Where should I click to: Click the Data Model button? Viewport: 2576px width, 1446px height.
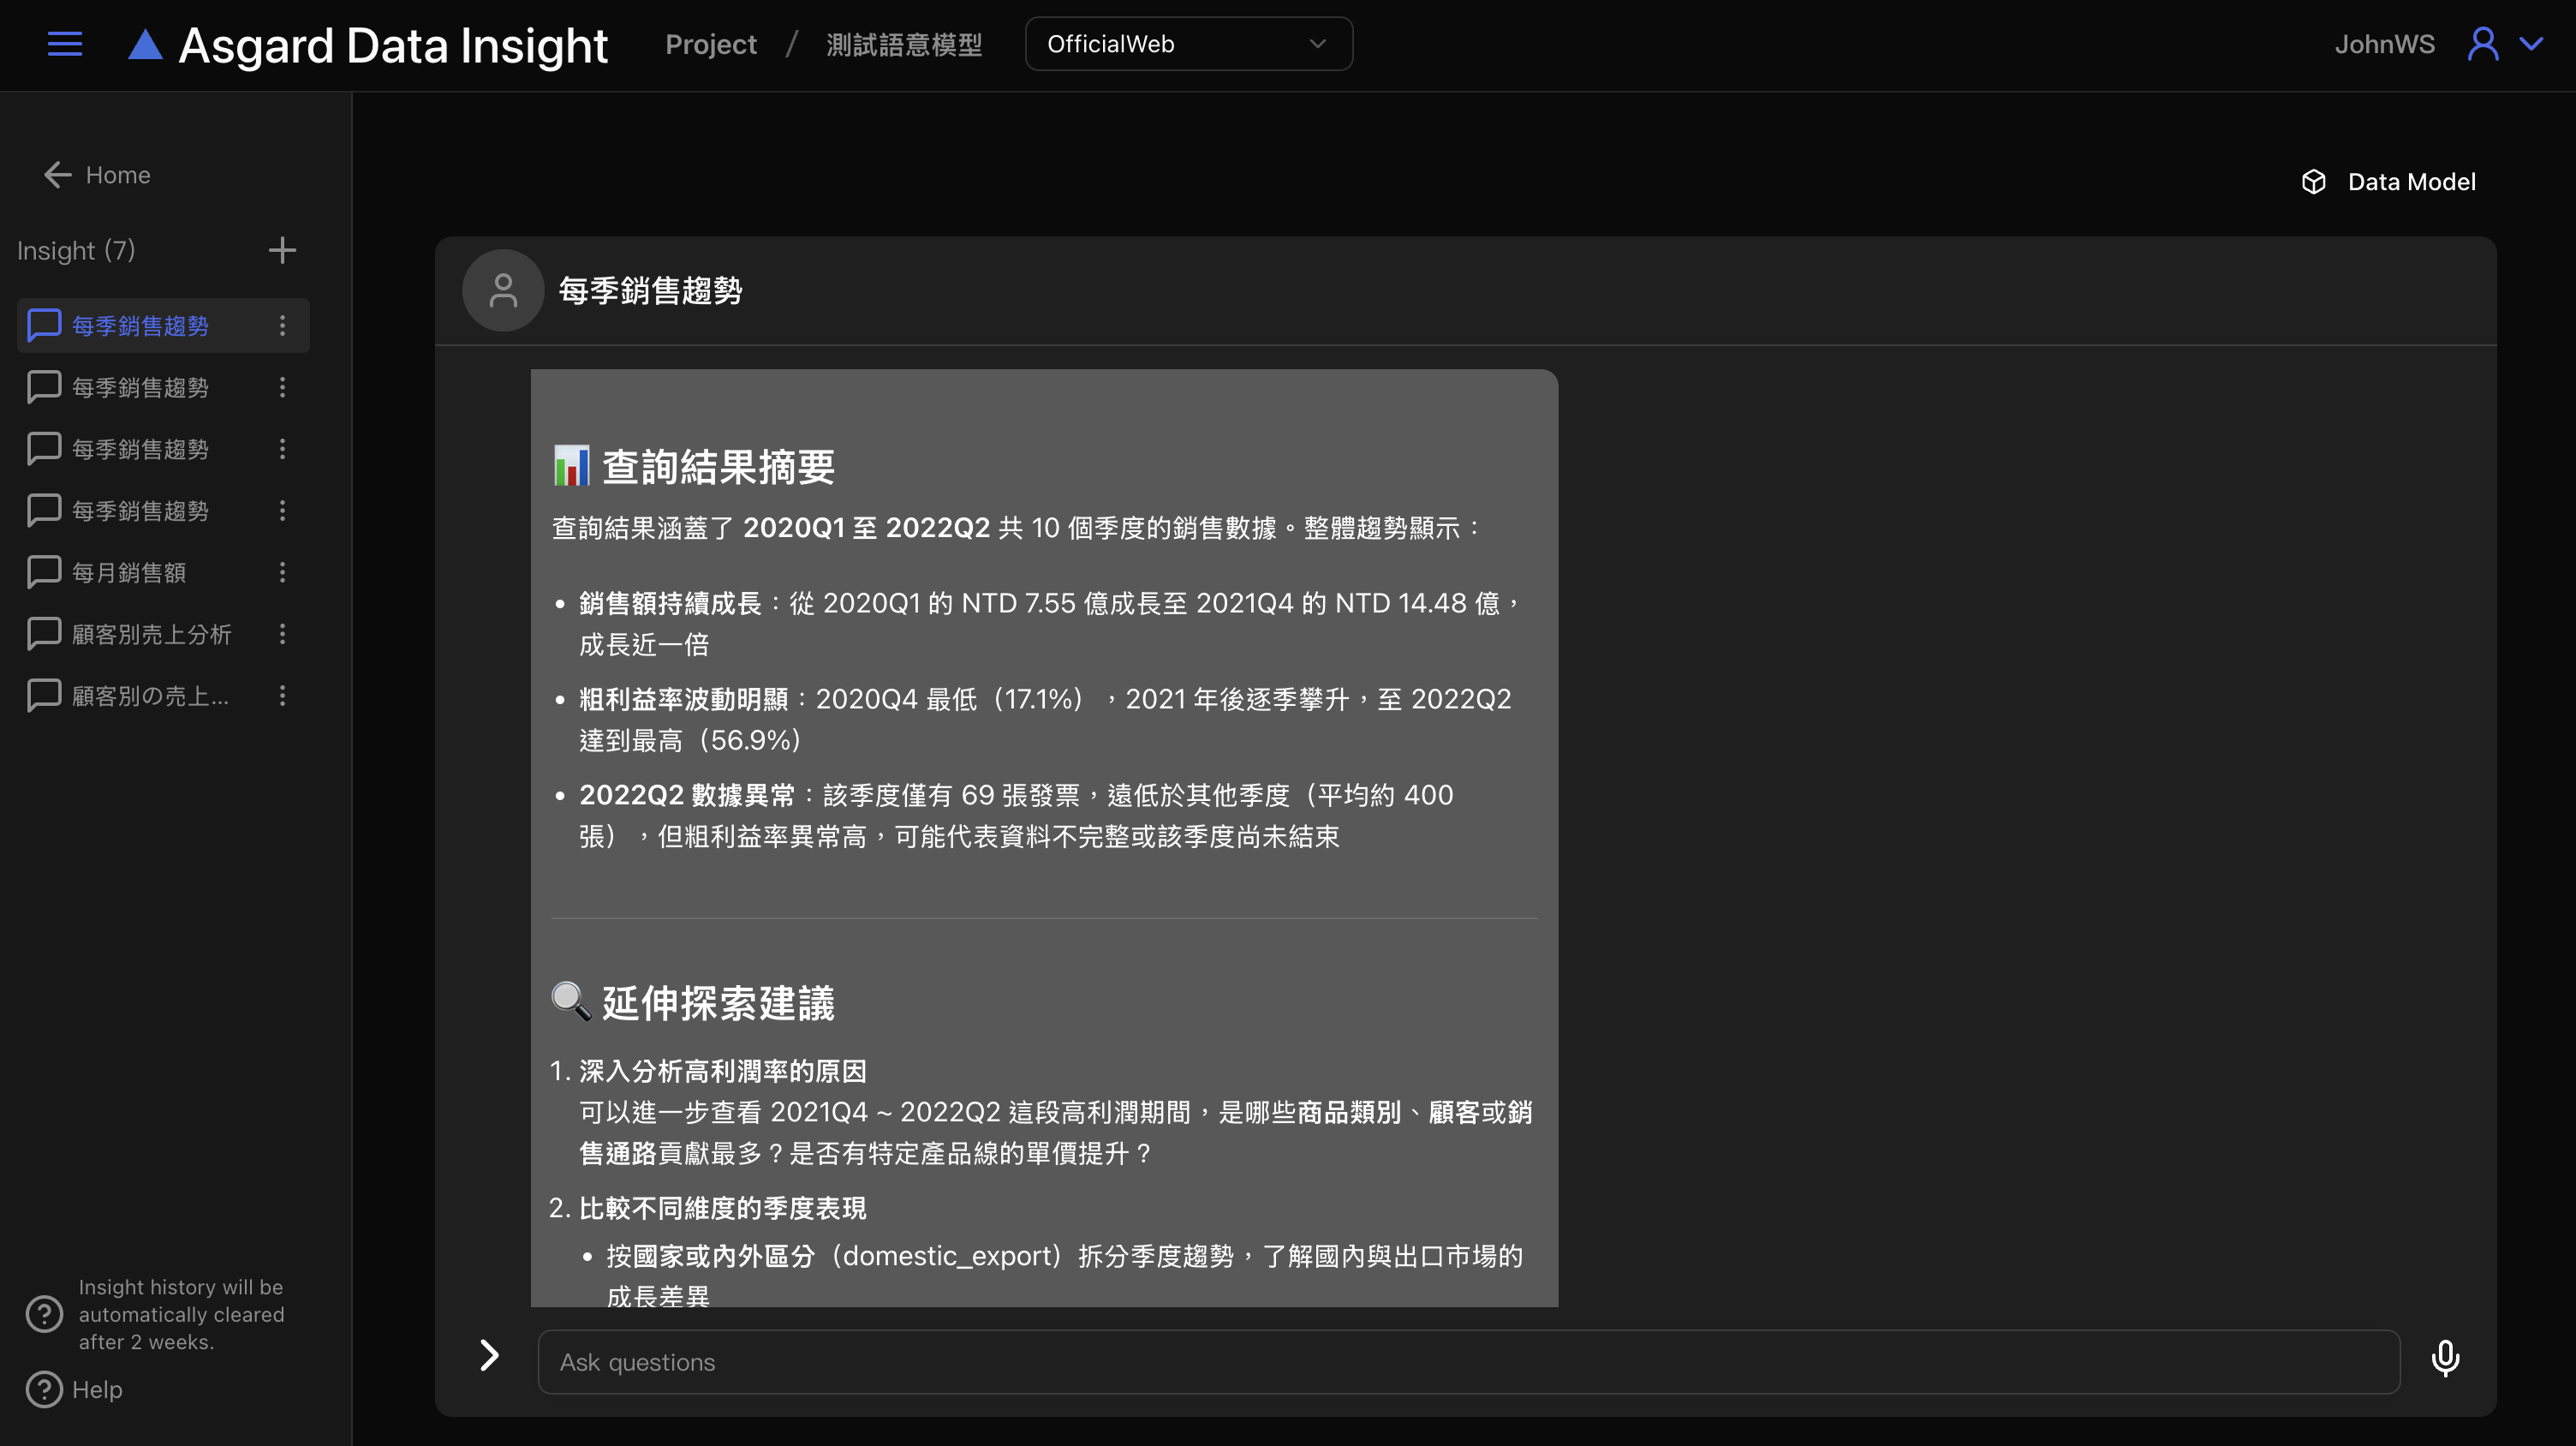2410,182
